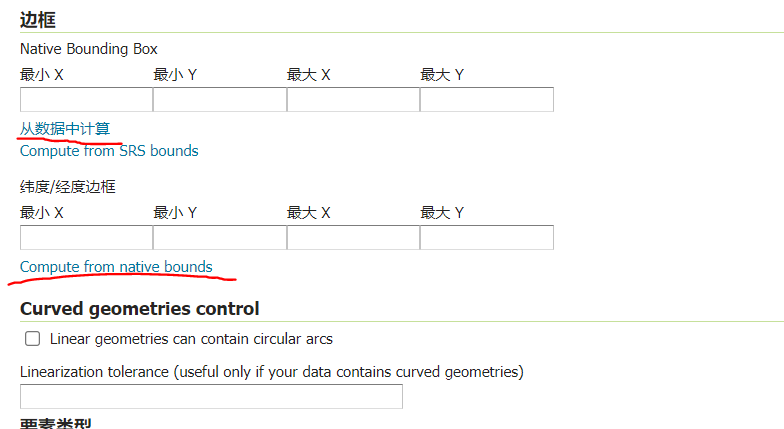Click the Linearization tolerance text box
Screen dimensions: 784x429
[211, 397]
